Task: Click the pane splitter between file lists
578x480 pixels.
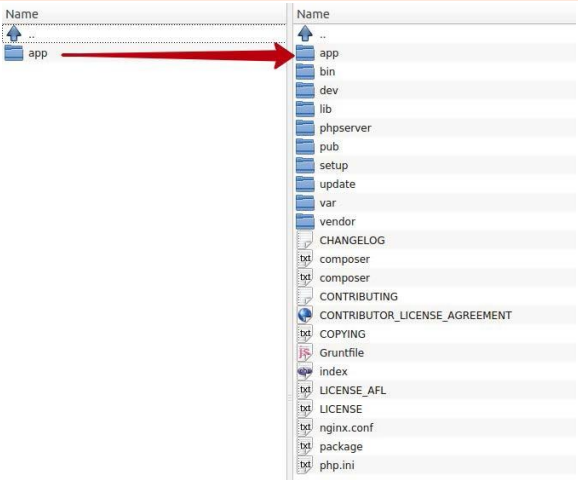Action: [290, 241]
